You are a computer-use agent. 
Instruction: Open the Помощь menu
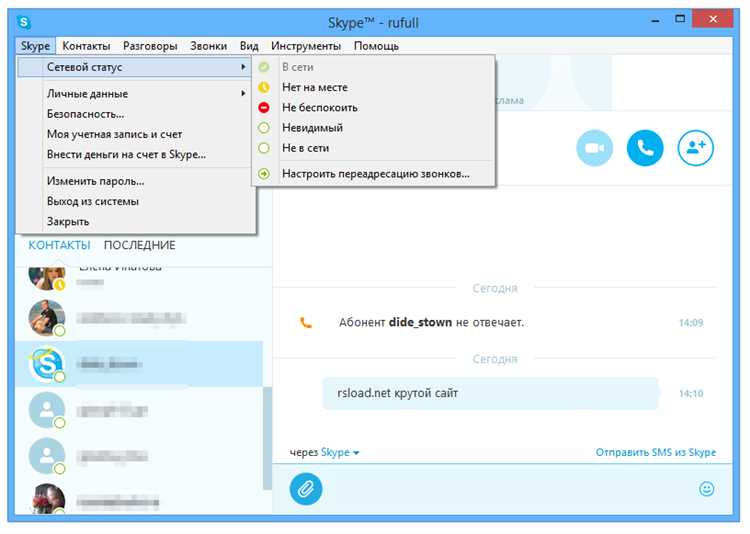376,46
